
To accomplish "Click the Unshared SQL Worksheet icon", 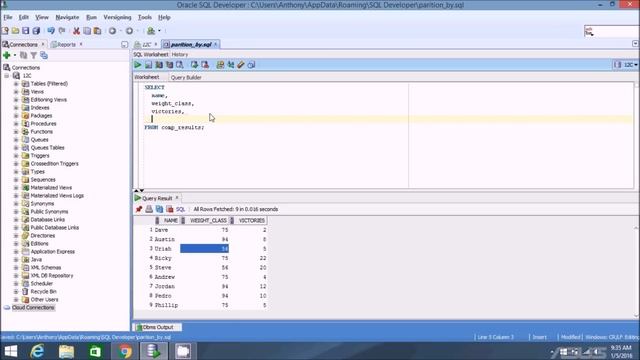I will click(x=220, y=65).
